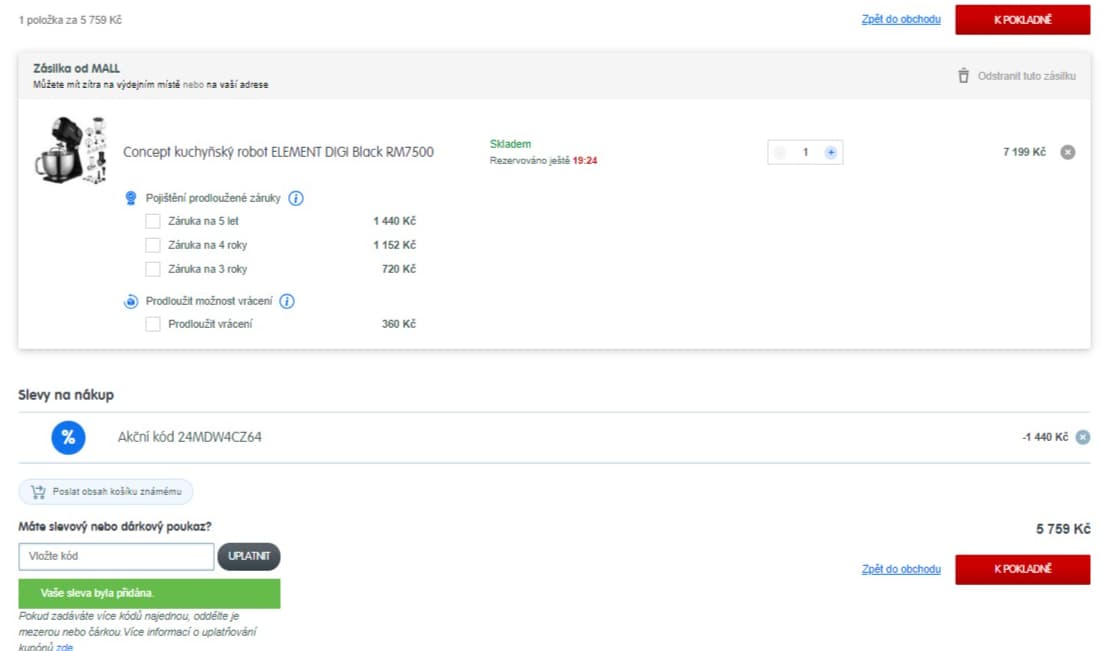Open the kitchen robot product thumbnail
The height and width of the screenshot is (651, 1101).
[71, 151]
